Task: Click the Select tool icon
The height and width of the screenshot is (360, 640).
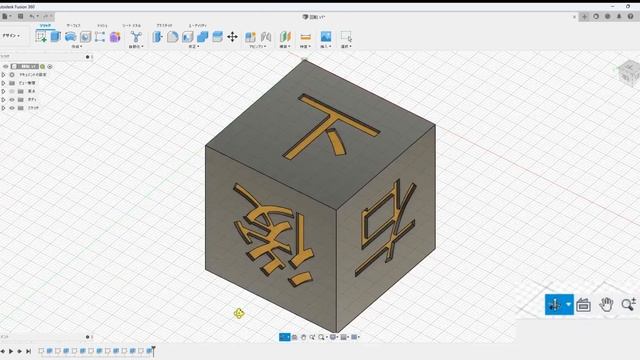Action: [x=346, y=37]
